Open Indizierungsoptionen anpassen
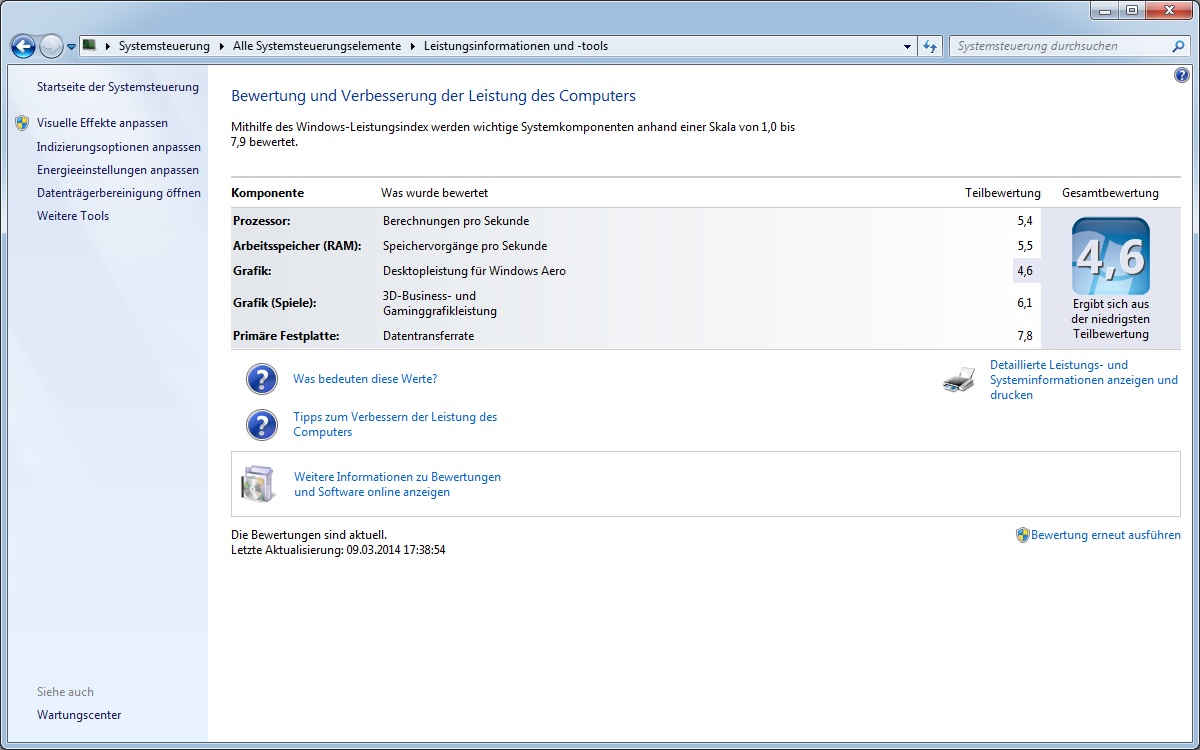1200x750 pixels. coord(119,147)
